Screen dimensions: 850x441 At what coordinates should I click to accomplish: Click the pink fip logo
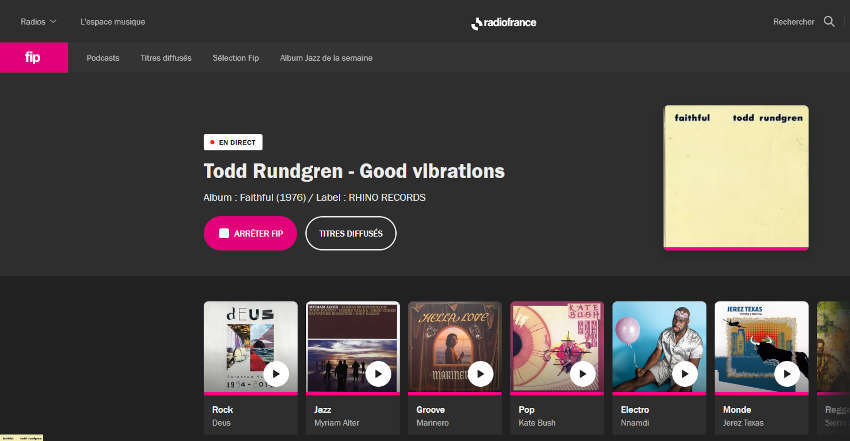(x=34, y=57)
